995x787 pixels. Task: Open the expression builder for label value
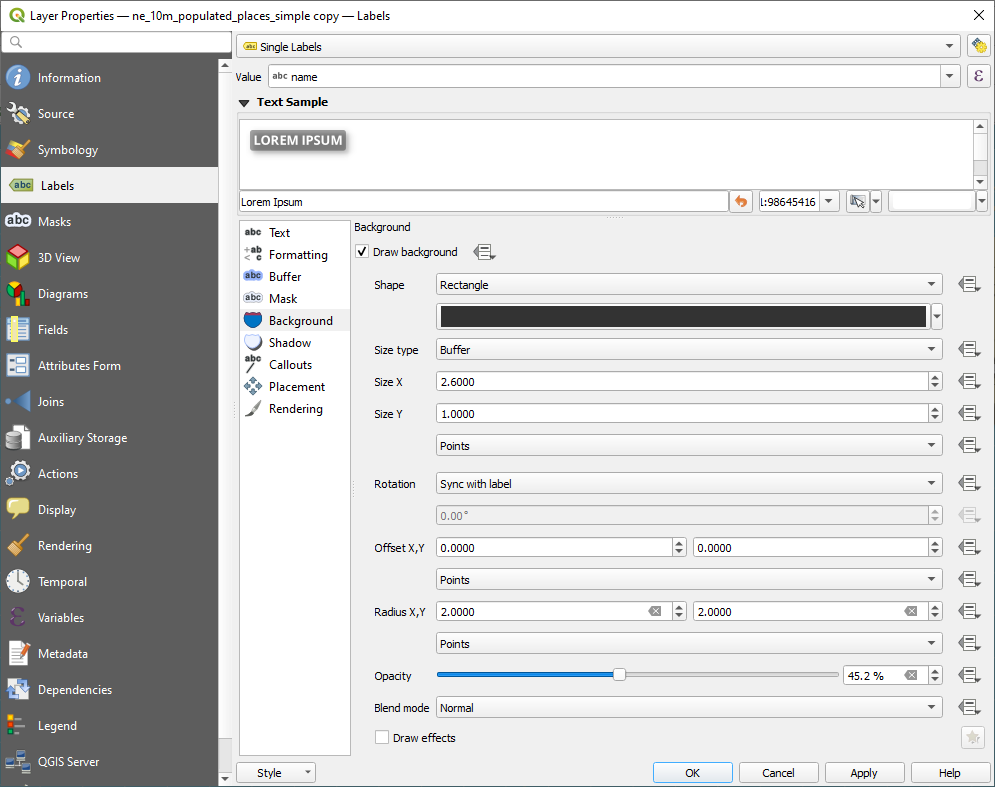978,76
